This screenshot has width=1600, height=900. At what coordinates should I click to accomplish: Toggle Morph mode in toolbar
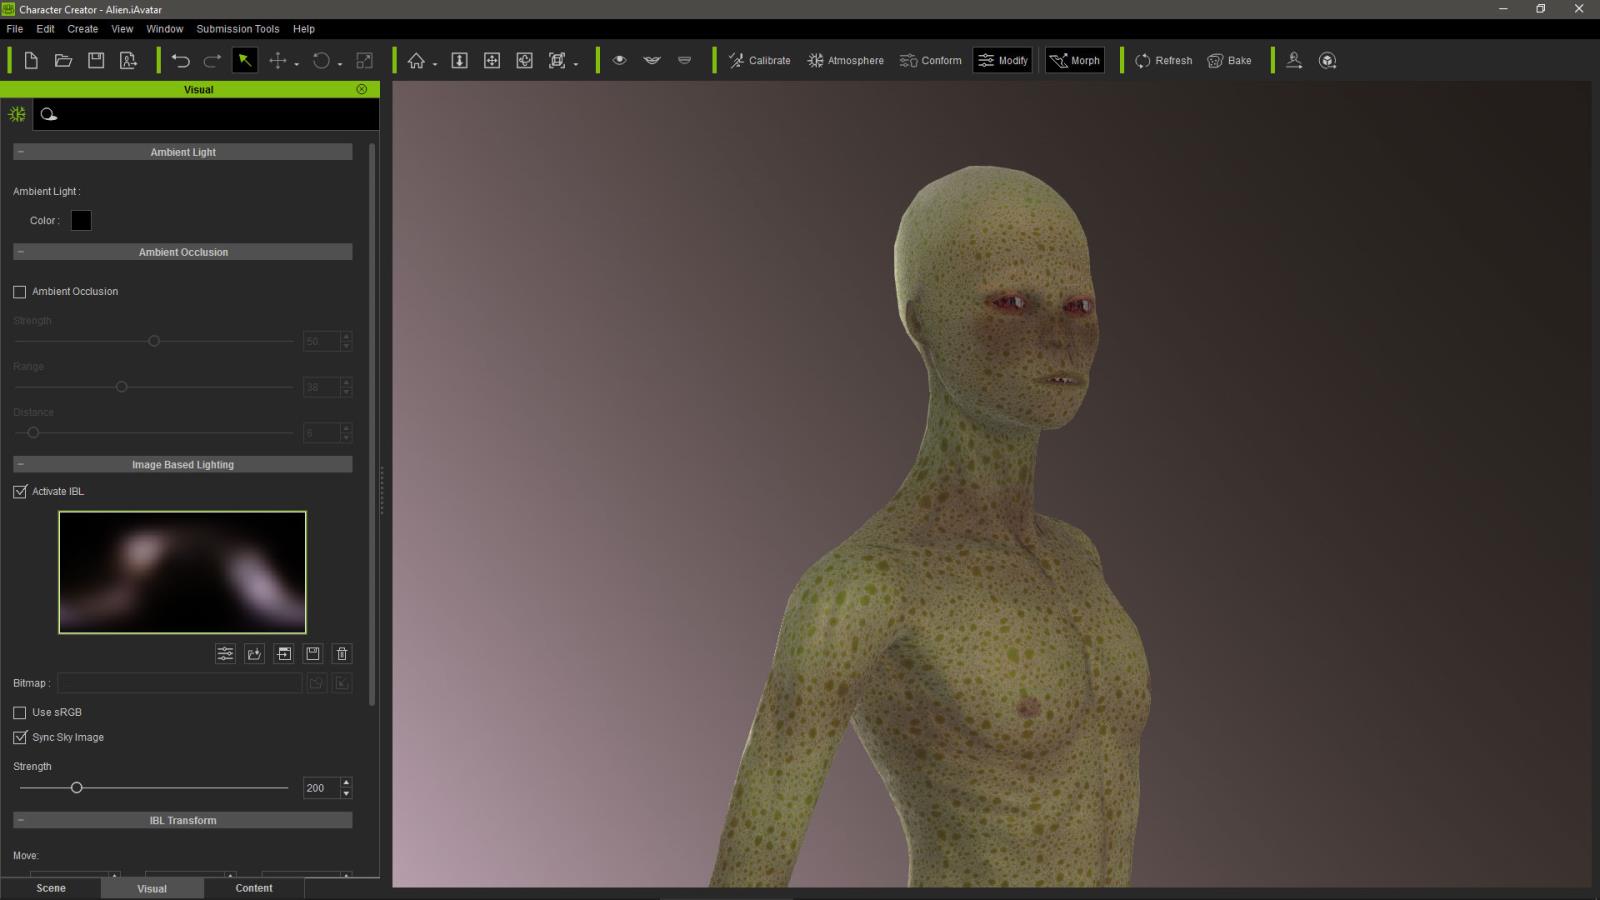pyautogui.click(x=1075, y=60)
